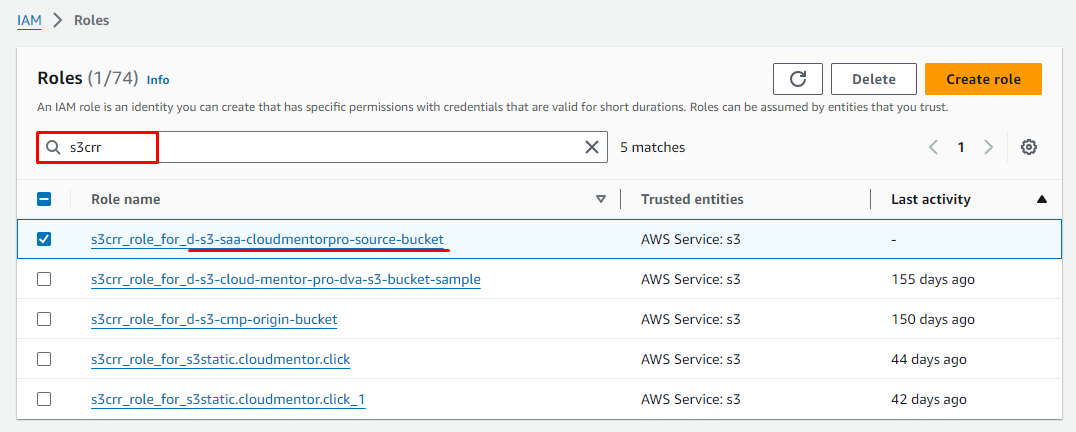Click the Trusted entities column header
1076x432 pixels.
point(692,199)
